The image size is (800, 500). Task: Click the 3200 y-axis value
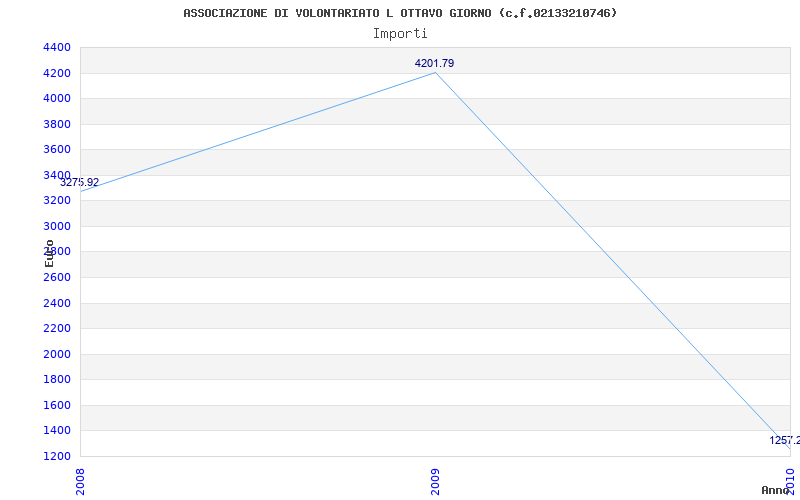pyautogui.click(x=57, y=201)
